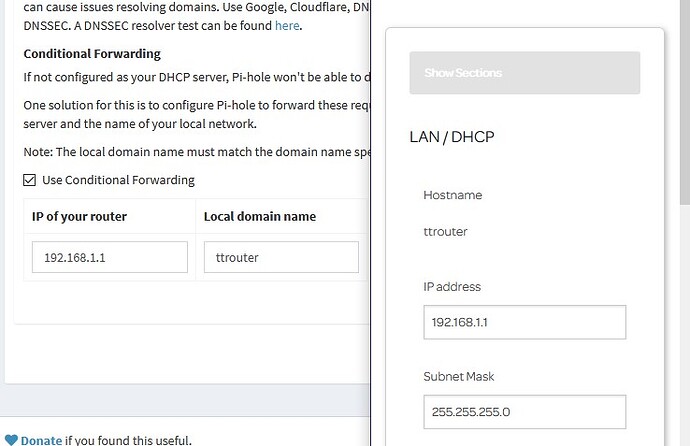Select the ttrouter hostname value text

[x=446, y=231]
